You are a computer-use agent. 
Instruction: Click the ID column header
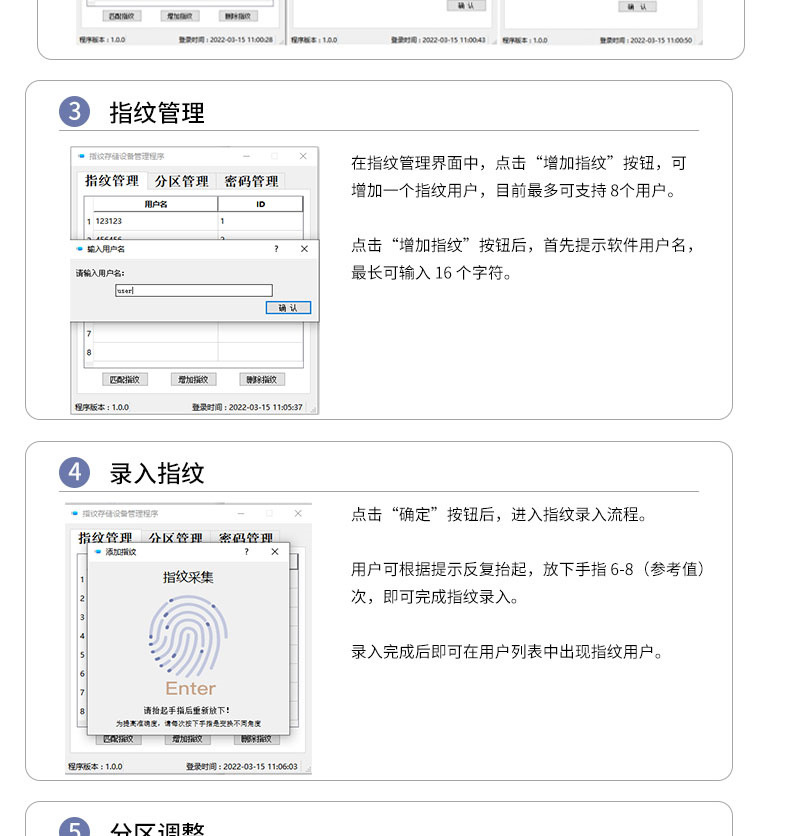pos(261,204)
